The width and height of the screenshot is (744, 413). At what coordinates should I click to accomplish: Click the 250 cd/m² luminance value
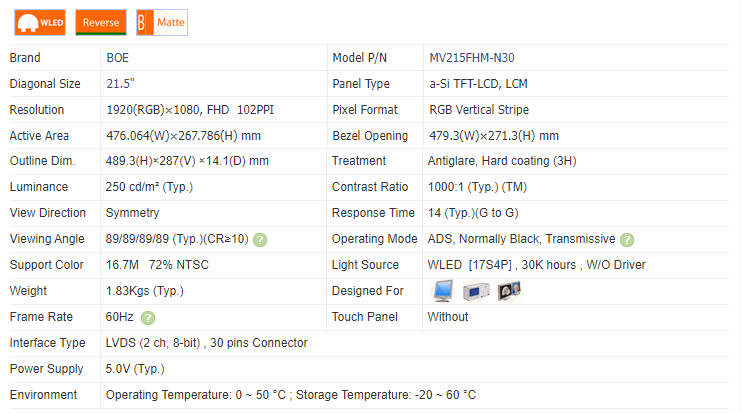[149, 187]
